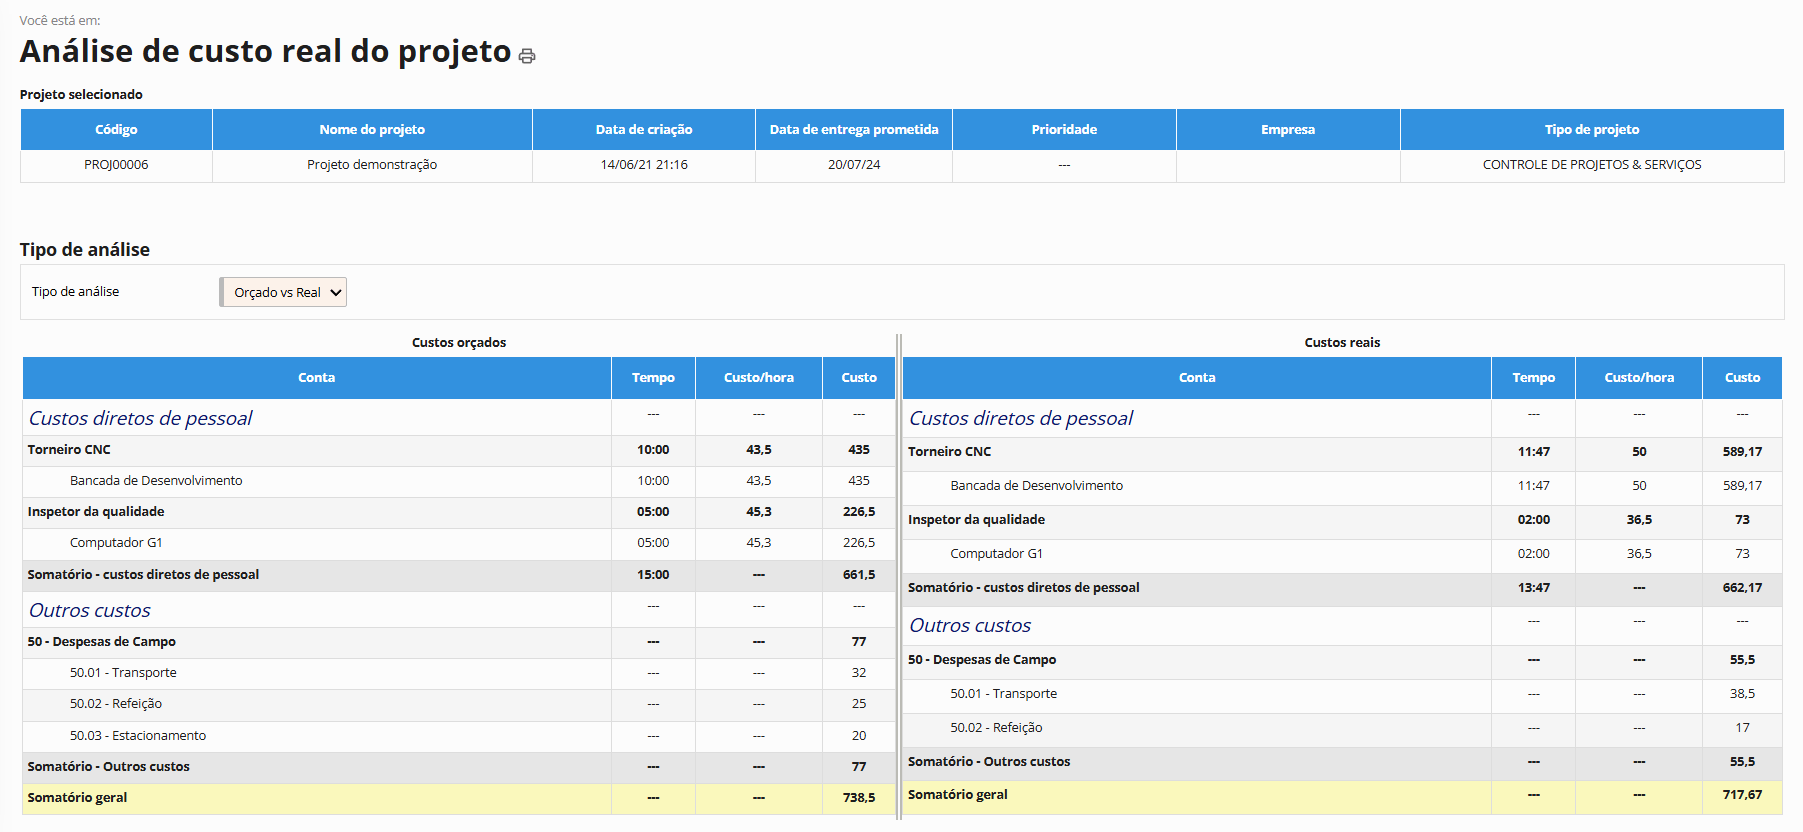Click Custos diretos de pessoal in Custos orçados
The height and width of the screenshot is (832, 1803).
(x=140, y=418)
